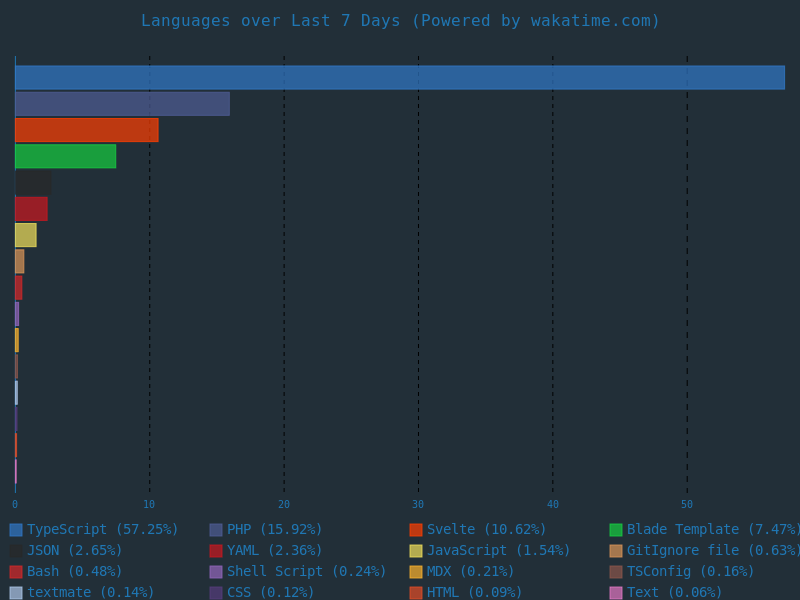This screenshot has height=600, width=800.
Task: Select the "YAML (2.36%)" legend label
Action: [274, 551]
